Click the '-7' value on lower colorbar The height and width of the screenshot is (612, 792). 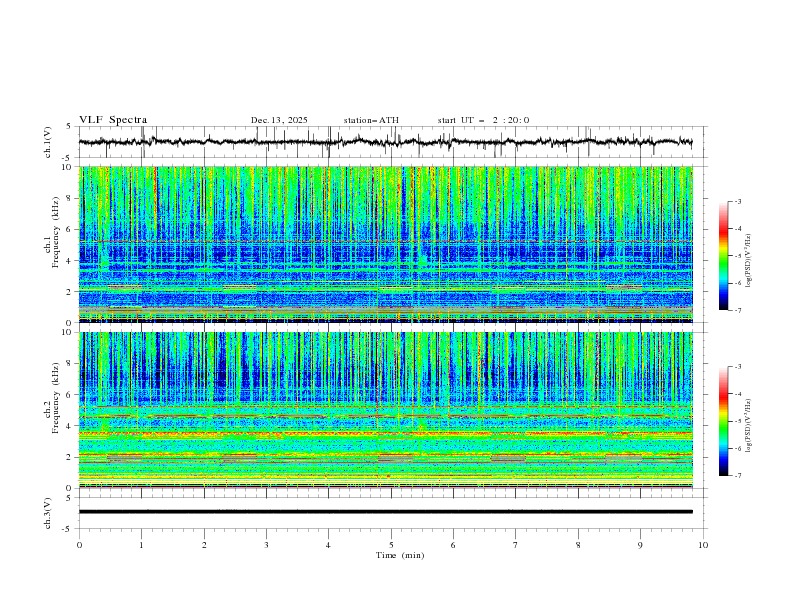[x=737, y=476]
